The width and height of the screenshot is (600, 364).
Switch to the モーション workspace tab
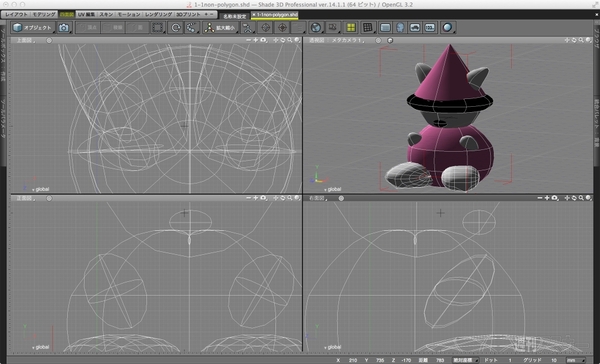pyautogui.click(x=129, y=15)
